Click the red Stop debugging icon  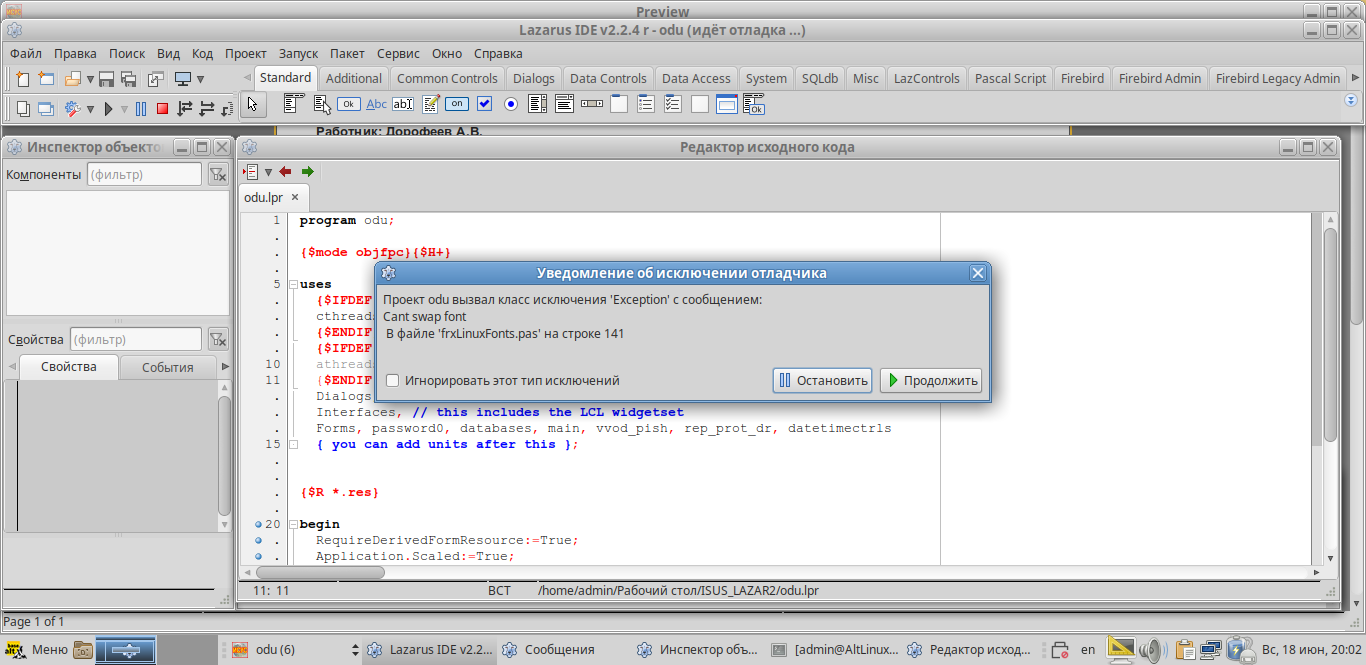pos(162,109)
